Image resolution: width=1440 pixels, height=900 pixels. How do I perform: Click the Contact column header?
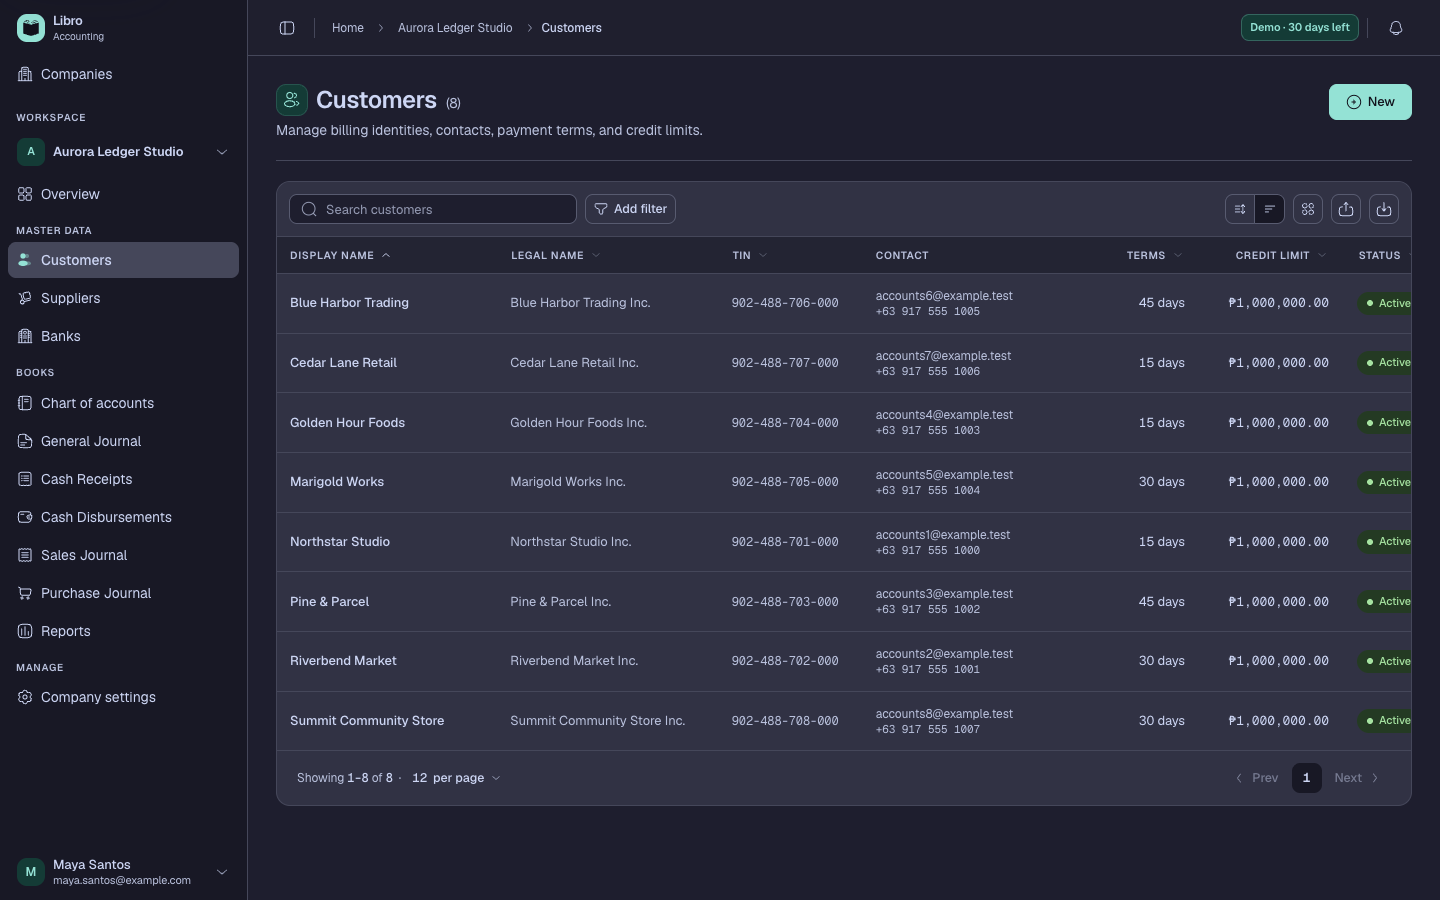[x=902, y=256]
